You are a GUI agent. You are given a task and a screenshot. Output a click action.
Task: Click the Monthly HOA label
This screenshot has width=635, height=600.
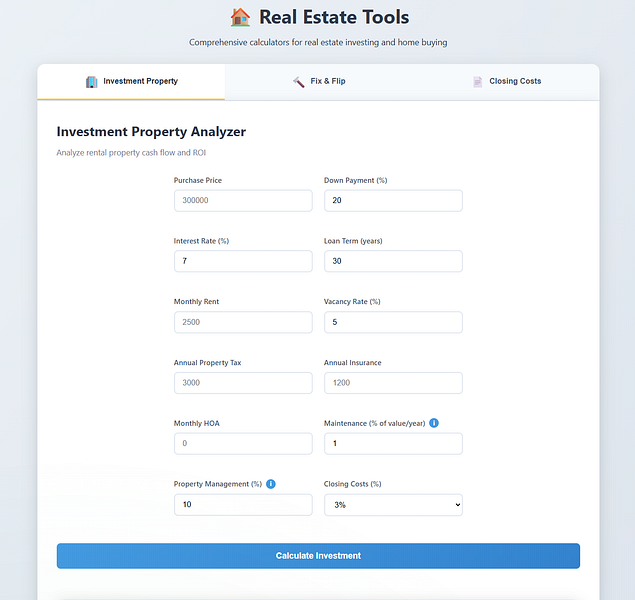point(197,423)
